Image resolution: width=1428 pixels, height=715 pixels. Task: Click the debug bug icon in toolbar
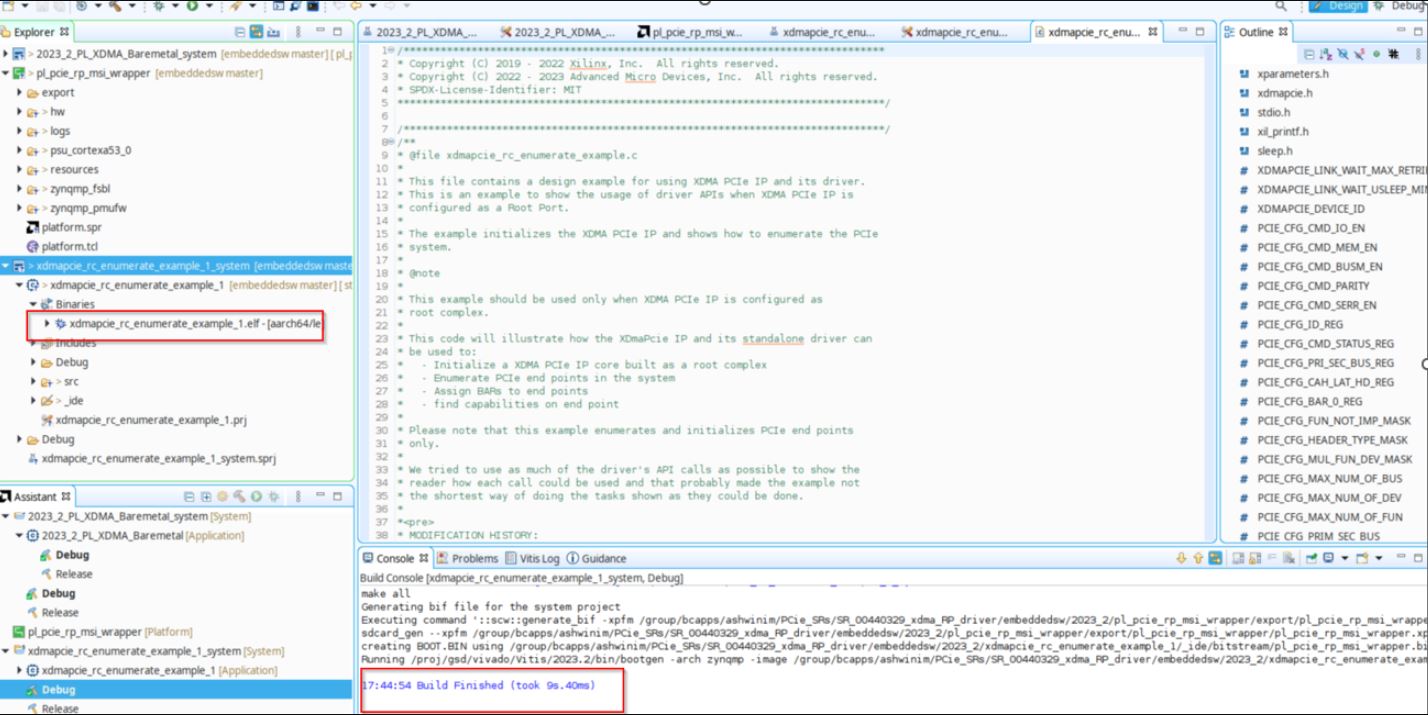pyautogui.click(x=160, y=6)
